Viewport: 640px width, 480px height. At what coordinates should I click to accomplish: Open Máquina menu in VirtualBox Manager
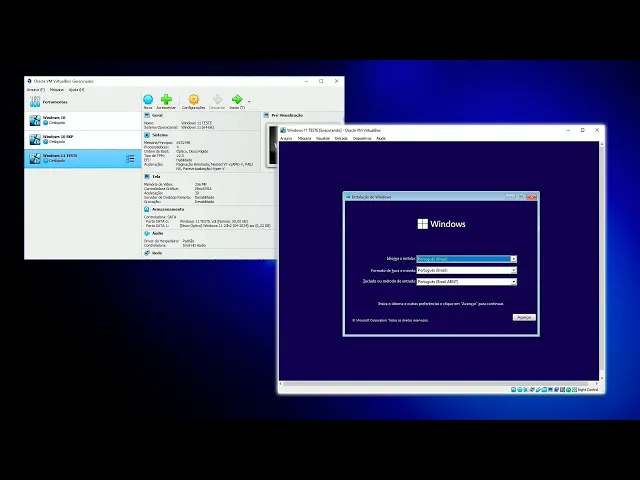point(57,89)
